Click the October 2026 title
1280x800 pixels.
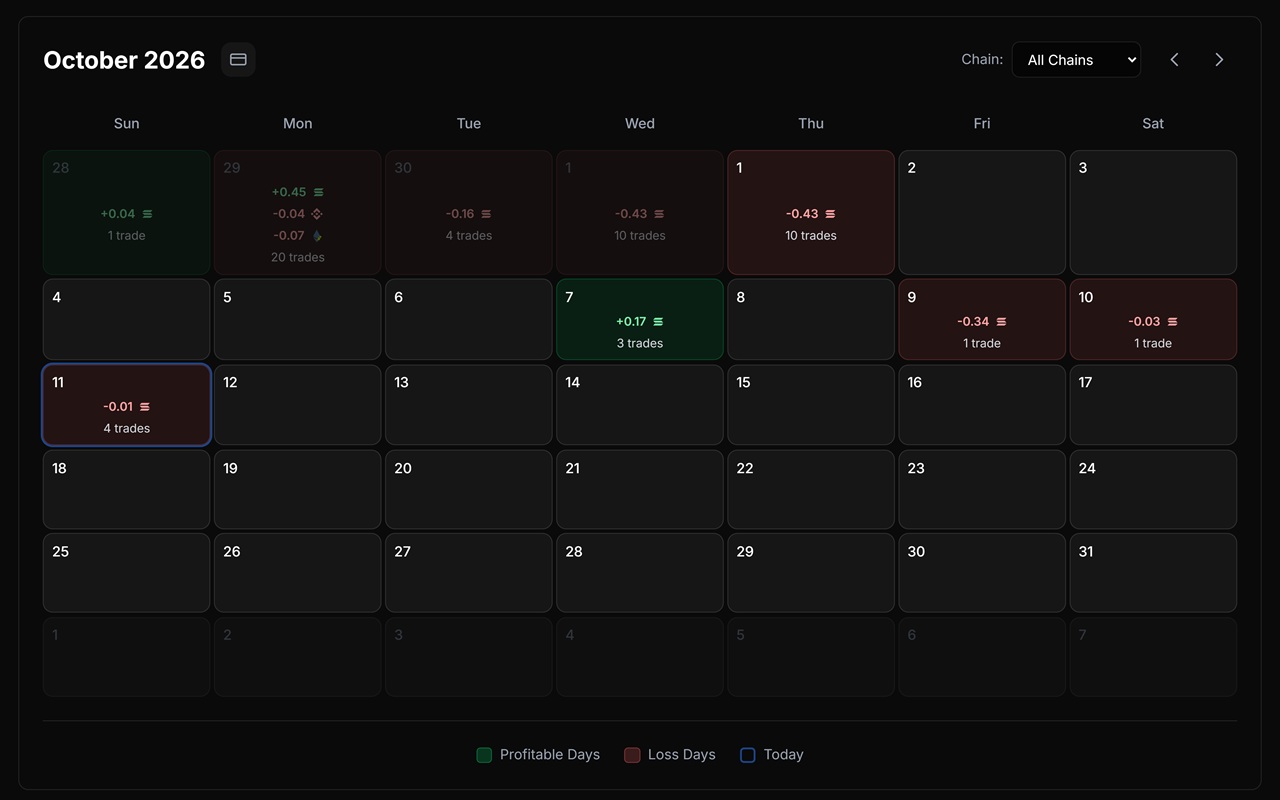pos(124,60)
